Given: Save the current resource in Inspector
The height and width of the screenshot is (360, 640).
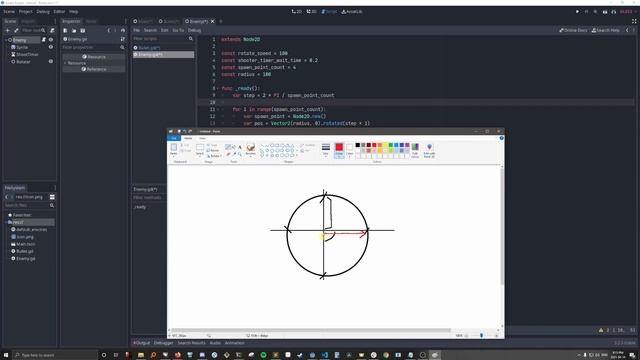Looking at the screenshot, I should [x=82, y=30].
